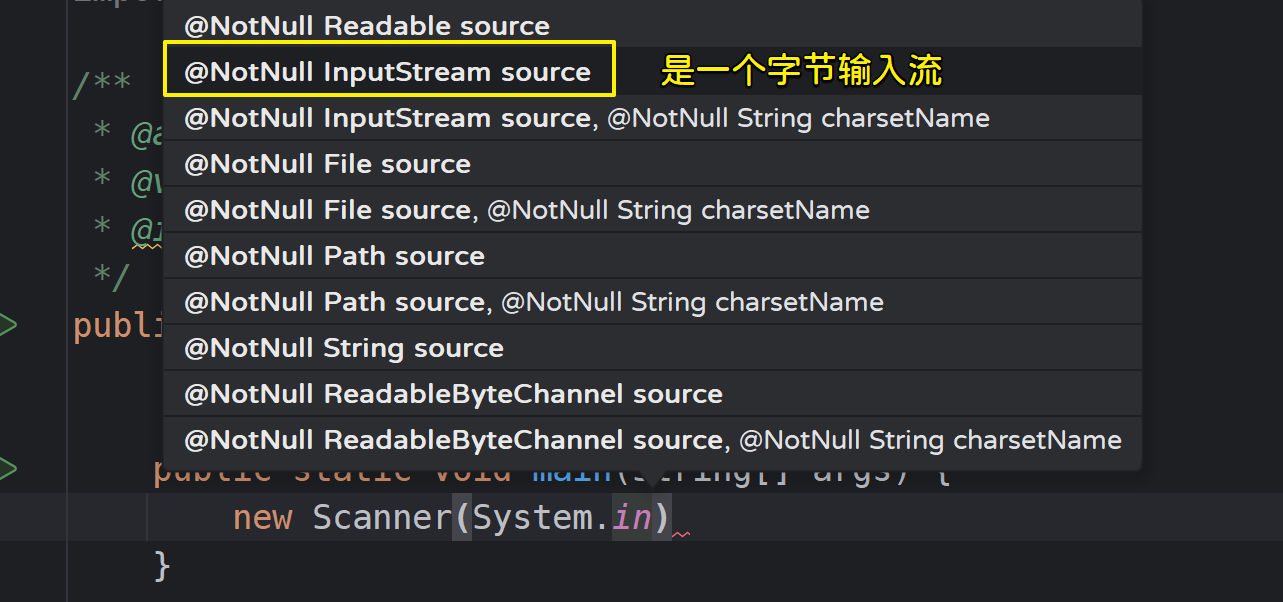1283x602 pixels.
Task: Choose File source with charsetName overload
Action: point(527,210)
